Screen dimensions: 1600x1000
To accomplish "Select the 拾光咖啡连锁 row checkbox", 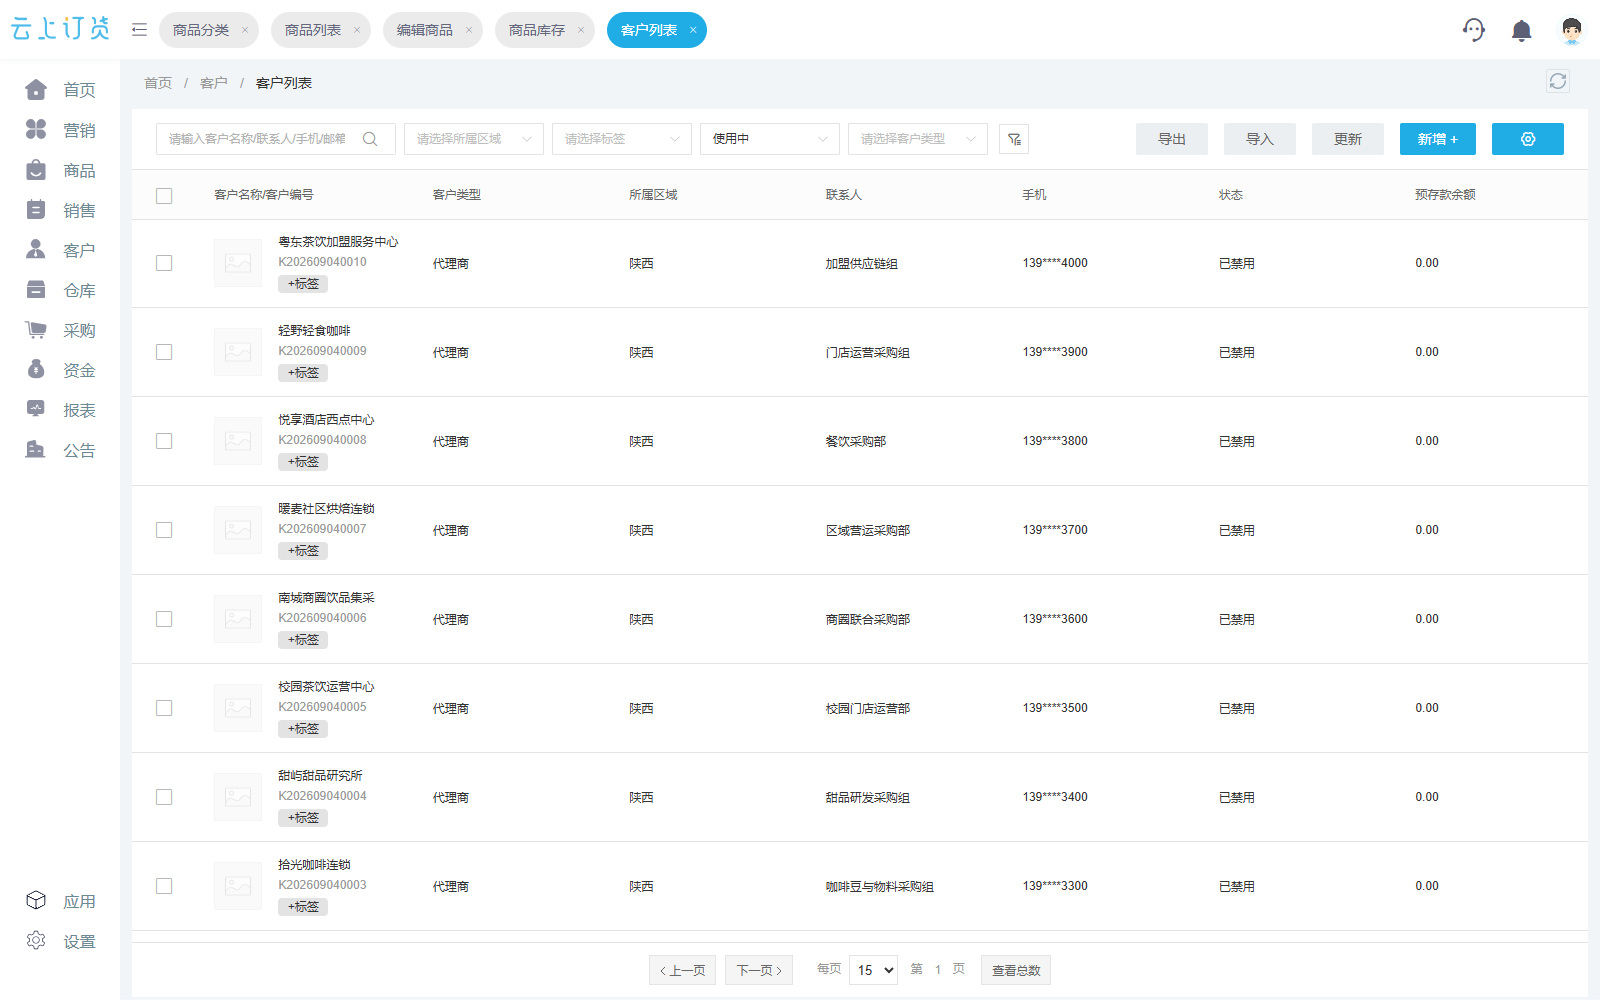I will pos(164,886).
